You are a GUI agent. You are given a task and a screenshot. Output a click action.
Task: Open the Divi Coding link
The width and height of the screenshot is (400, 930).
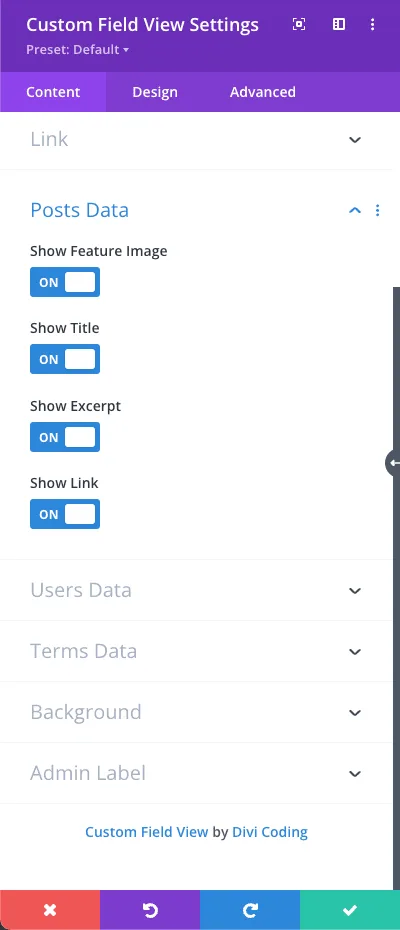[x=270, y=832]
